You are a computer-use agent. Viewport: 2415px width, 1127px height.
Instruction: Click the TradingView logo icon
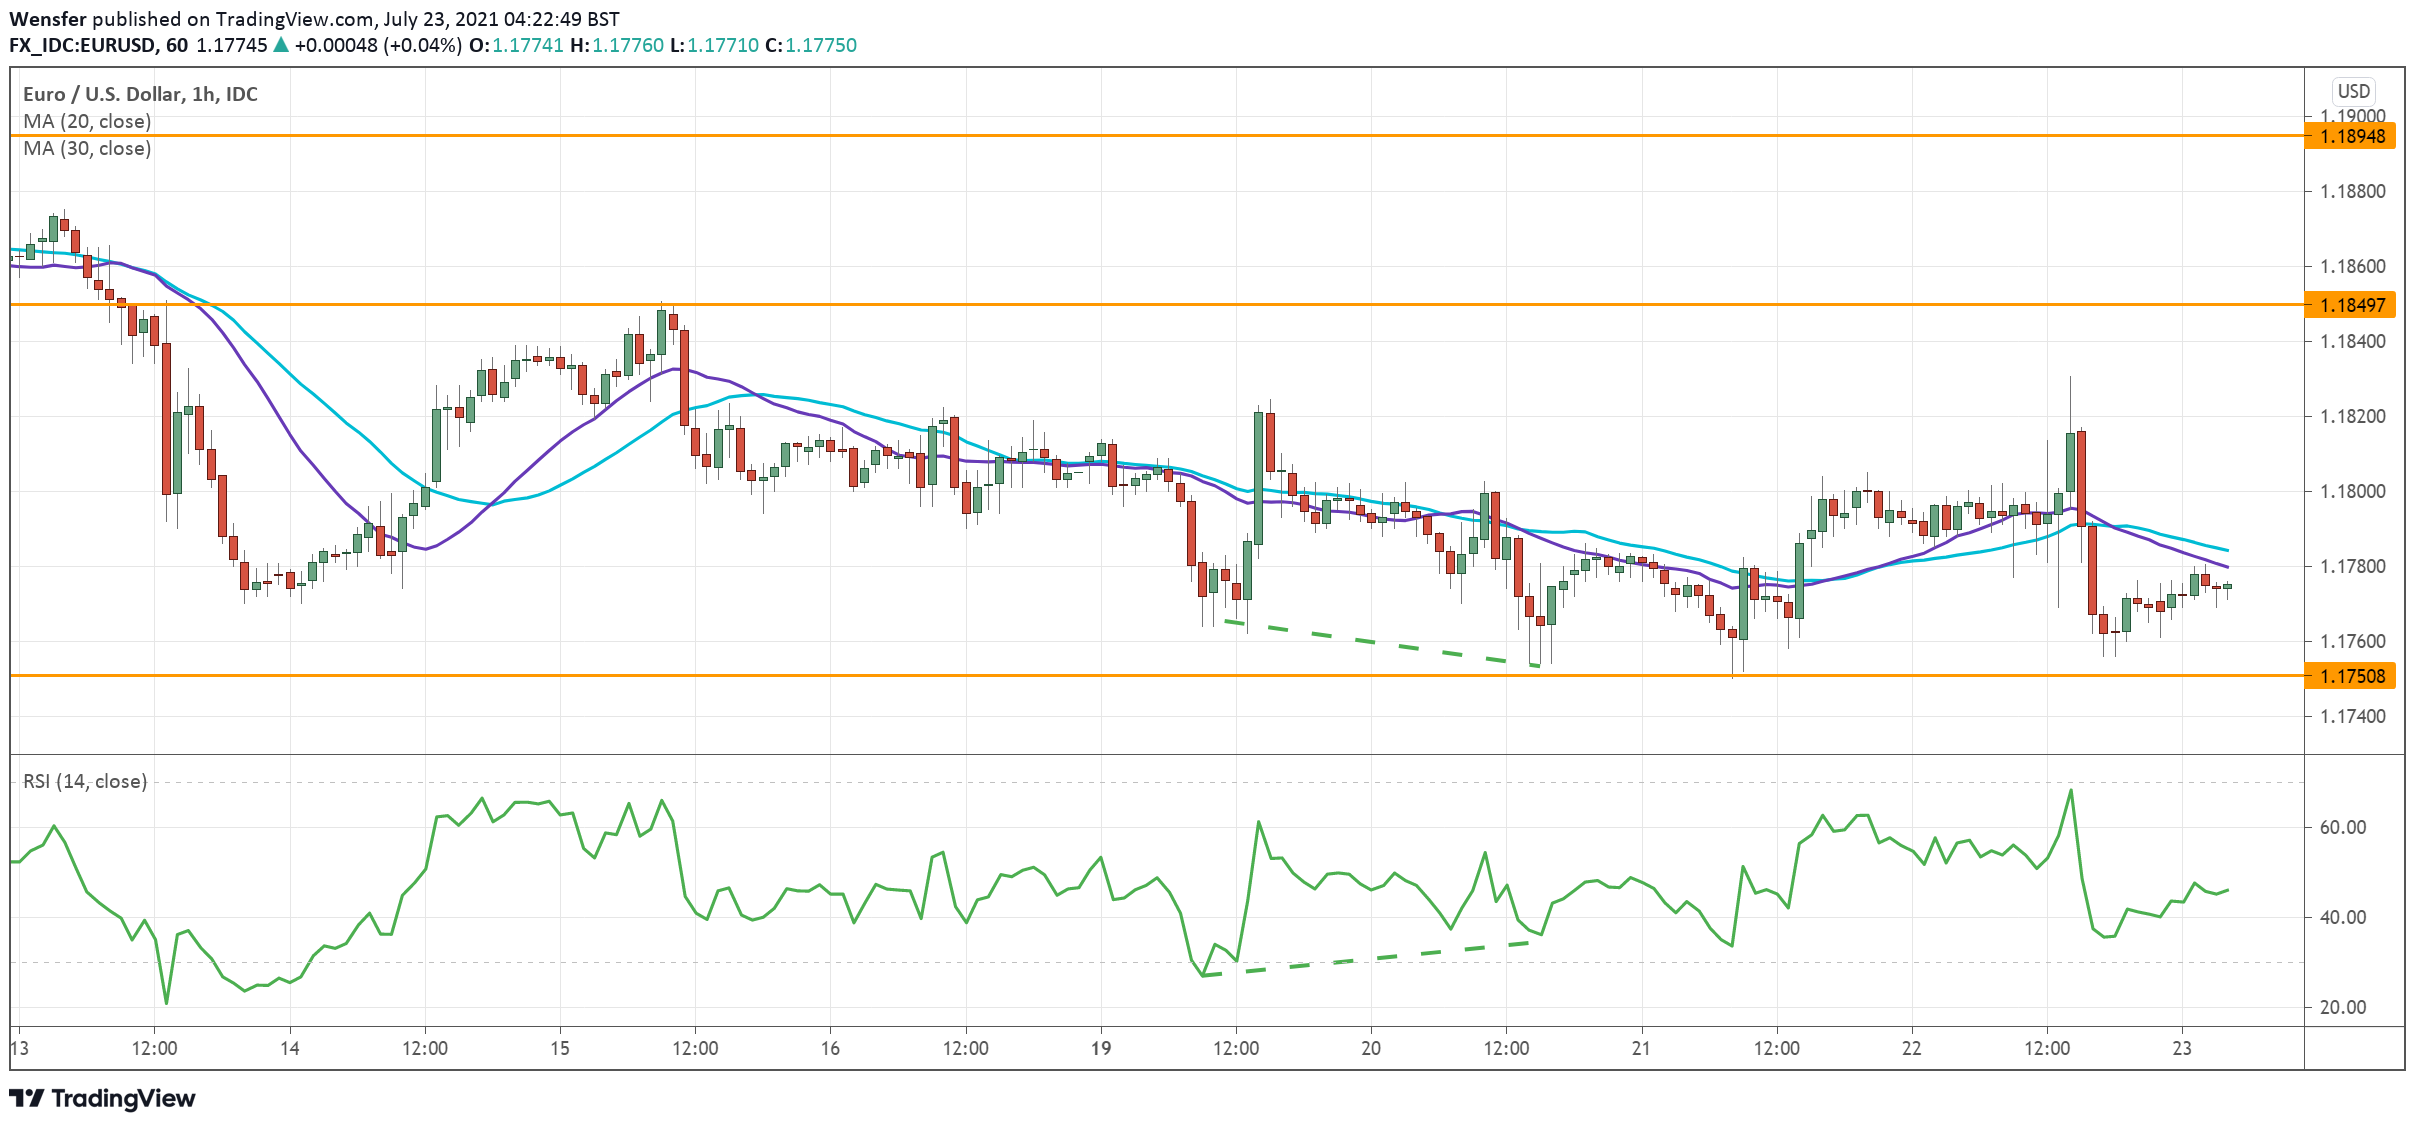[x=27, y=1098]
